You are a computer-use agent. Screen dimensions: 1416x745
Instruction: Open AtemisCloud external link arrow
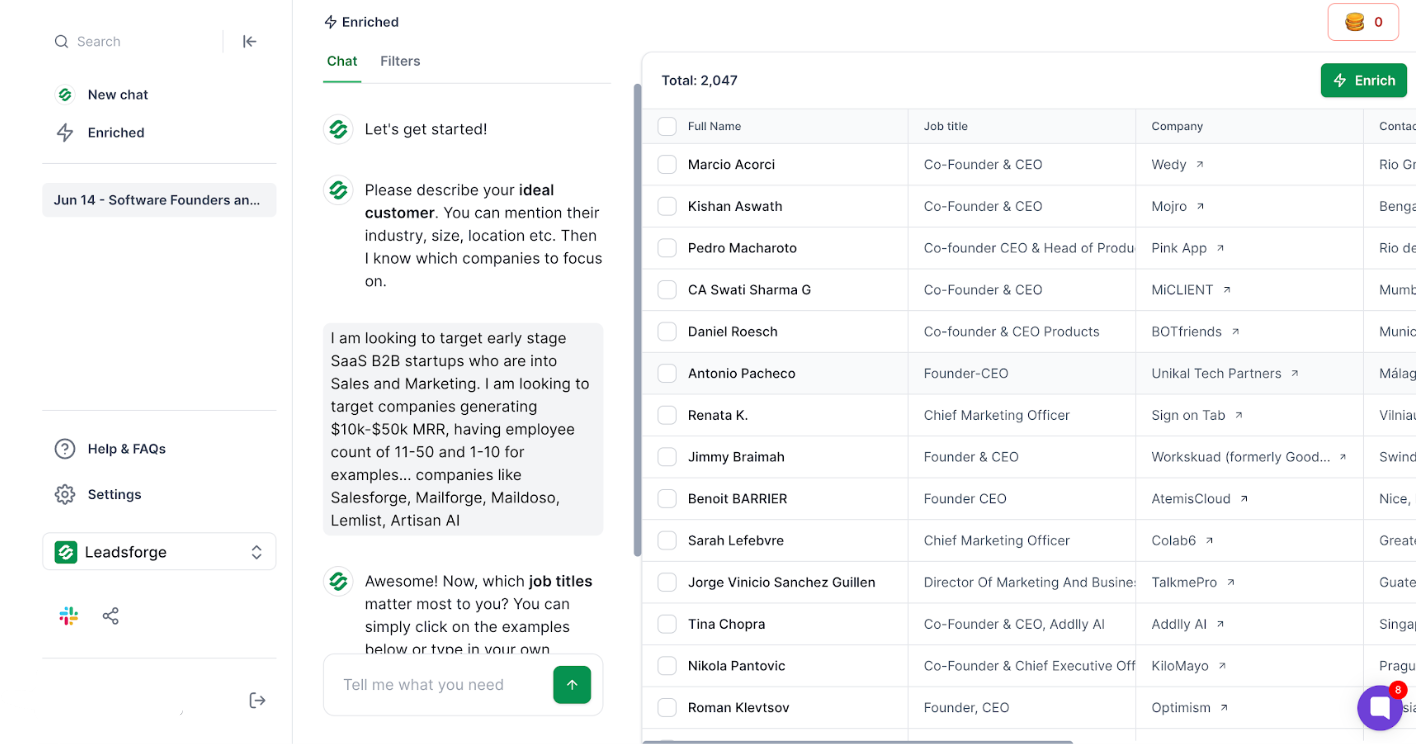pos(1244,499)
